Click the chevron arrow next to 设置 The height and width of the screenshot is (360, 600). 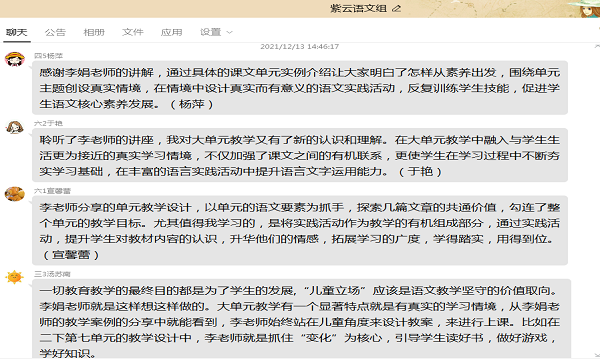(229, 33)
